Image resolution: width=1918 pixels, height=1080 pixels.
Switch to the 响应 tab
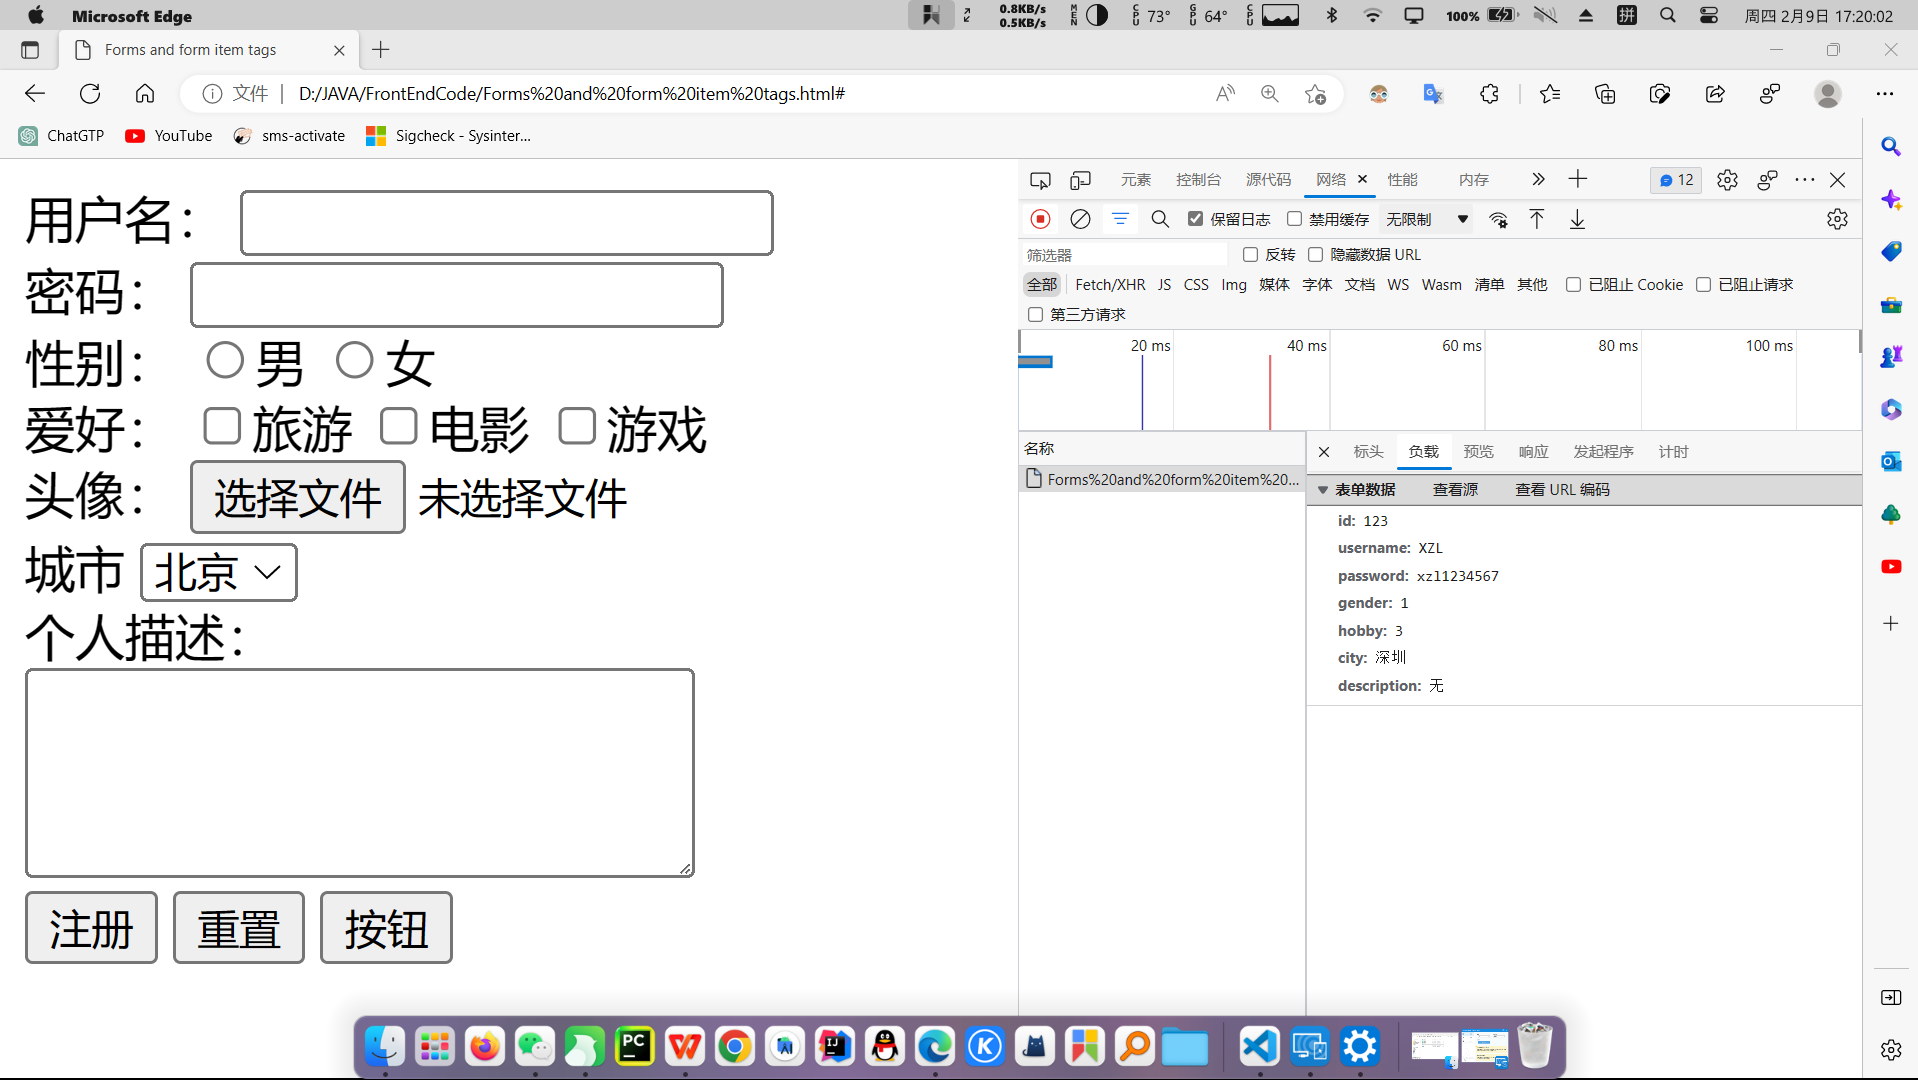point(1532,451)
